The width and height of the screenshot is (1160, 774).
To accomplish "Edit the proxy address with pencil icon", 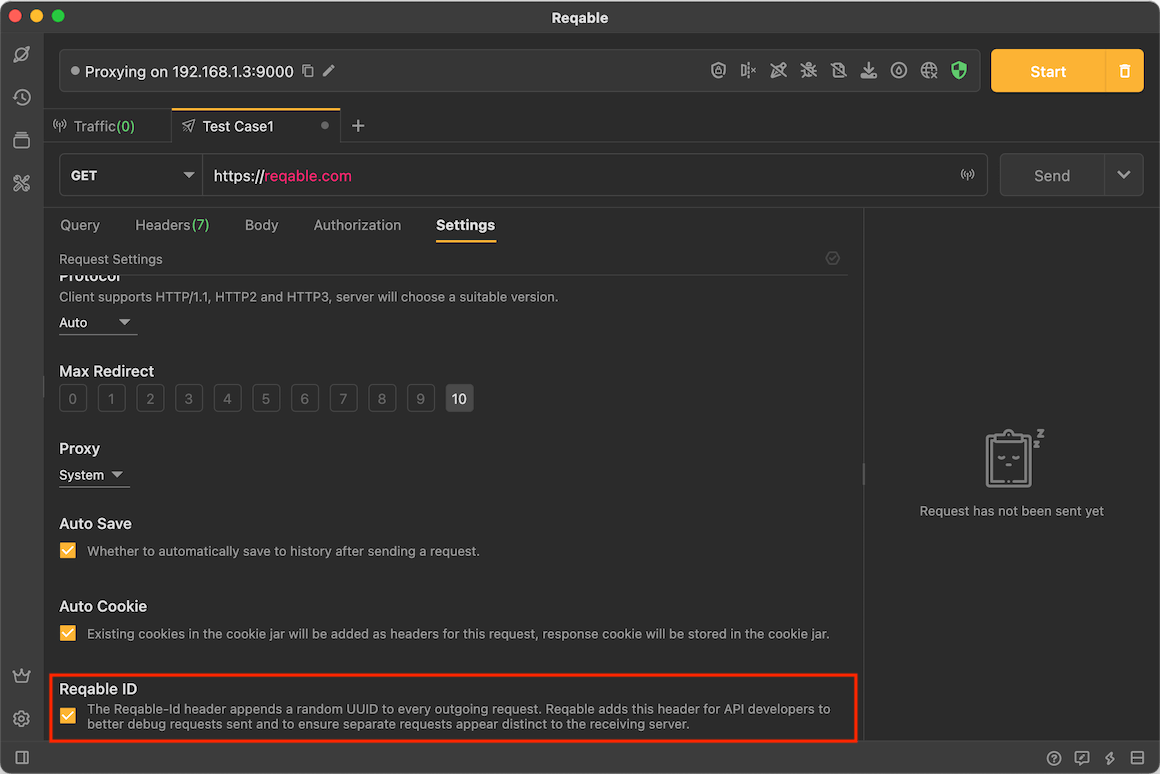I will 329,71.
